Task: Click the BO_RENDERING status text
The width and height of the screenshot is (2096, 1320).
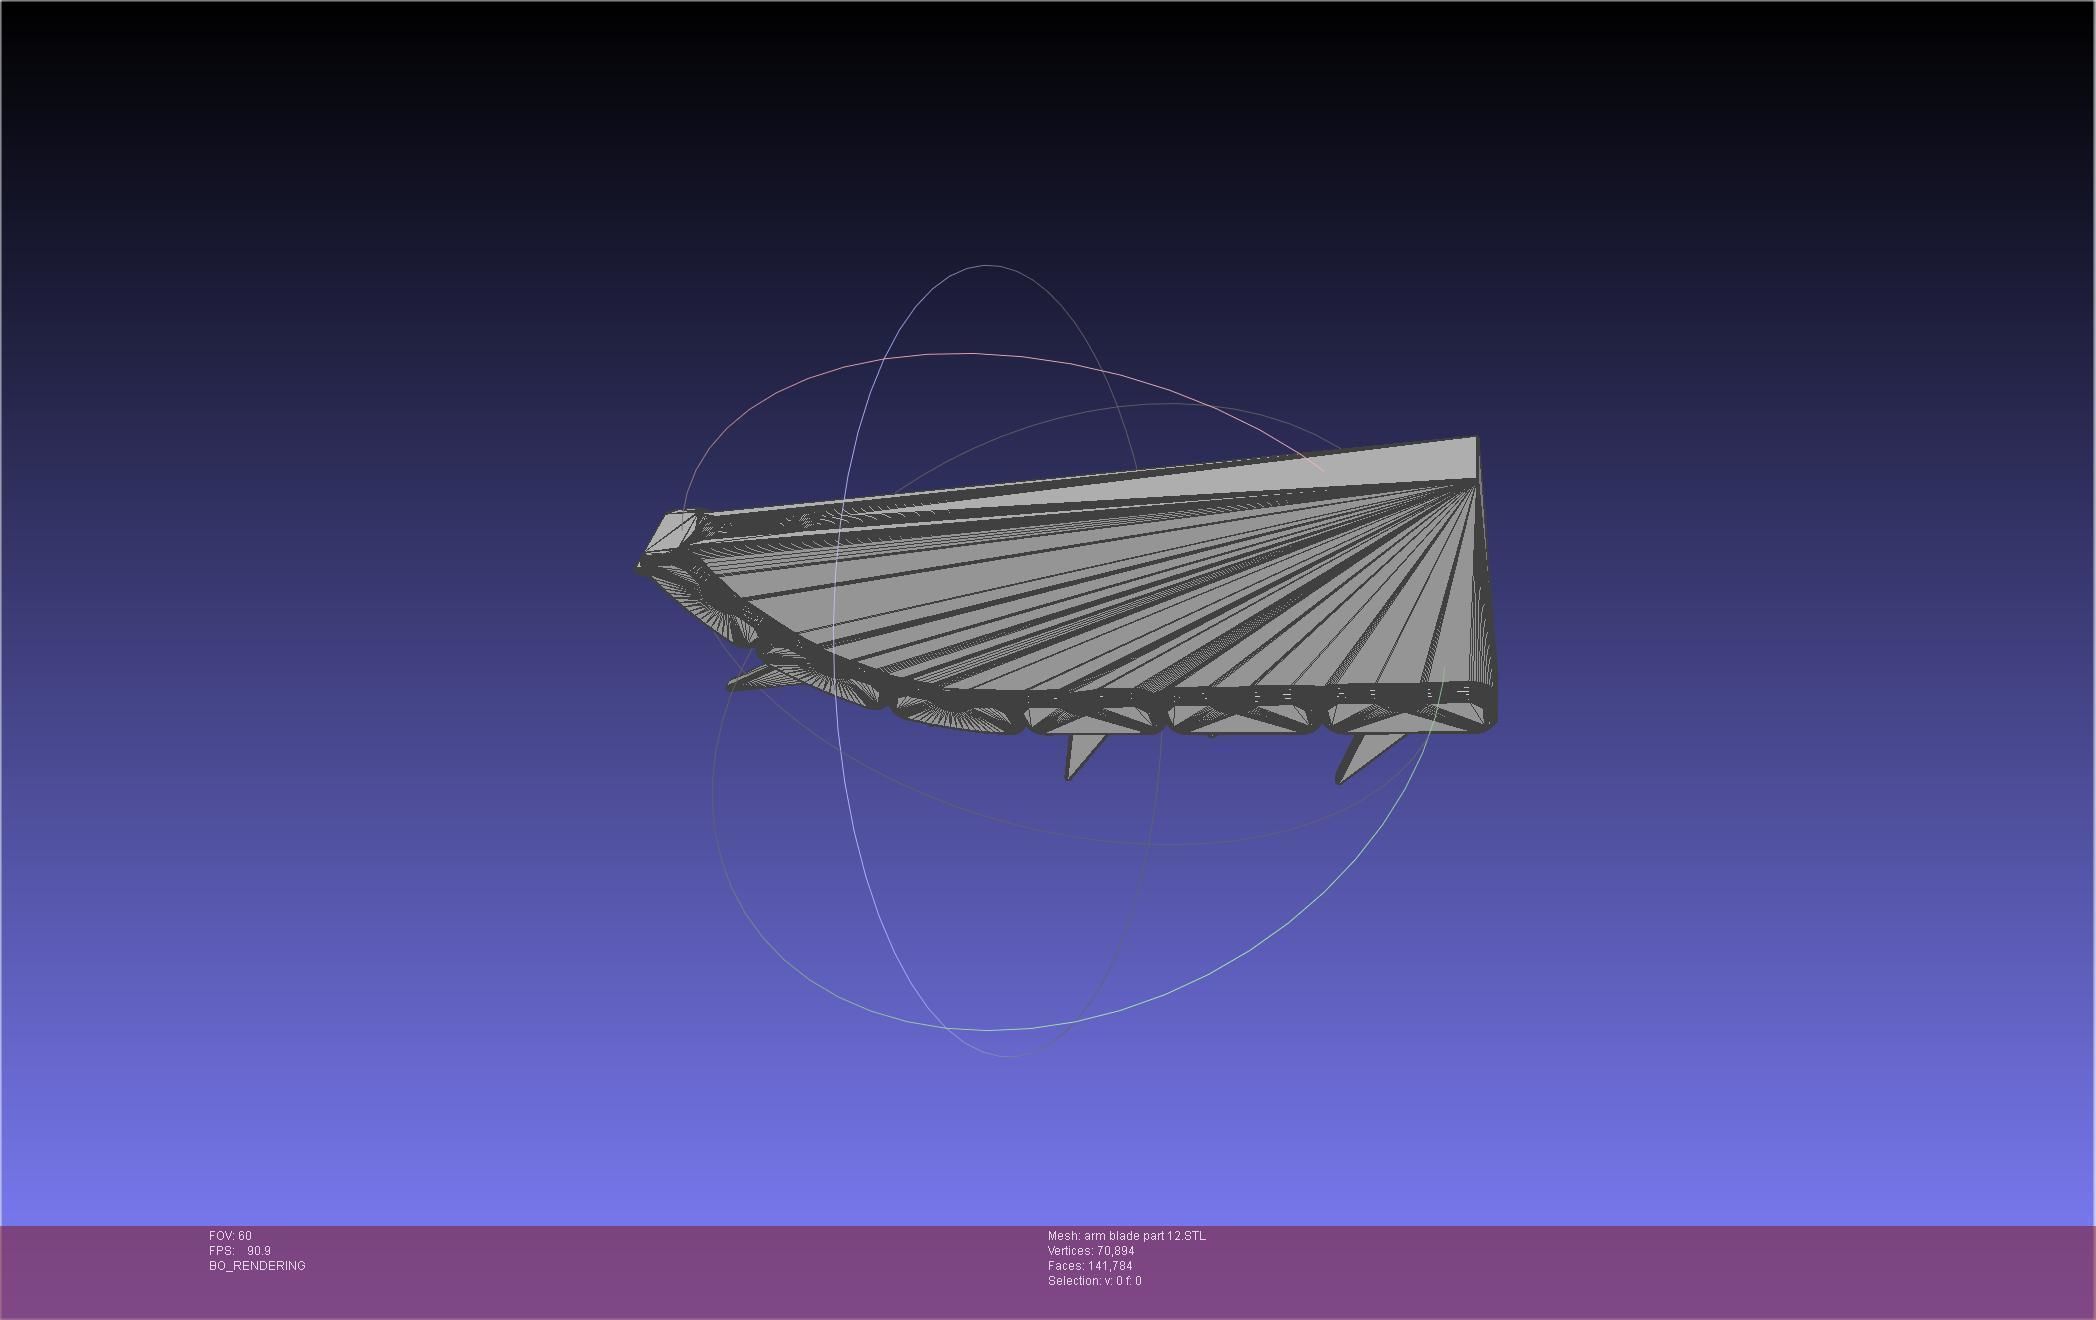Action: (x=257, y=1266)
